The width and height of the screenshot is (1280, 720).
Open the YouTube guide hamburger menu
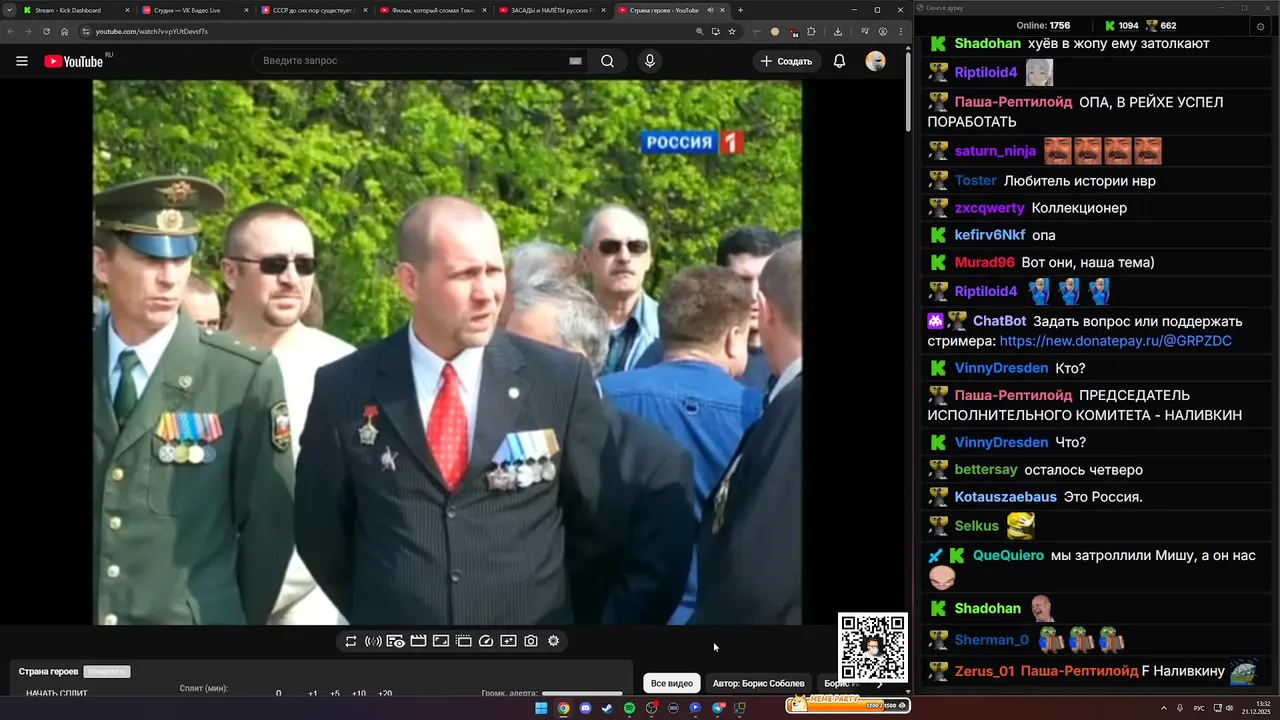point(22,61)
